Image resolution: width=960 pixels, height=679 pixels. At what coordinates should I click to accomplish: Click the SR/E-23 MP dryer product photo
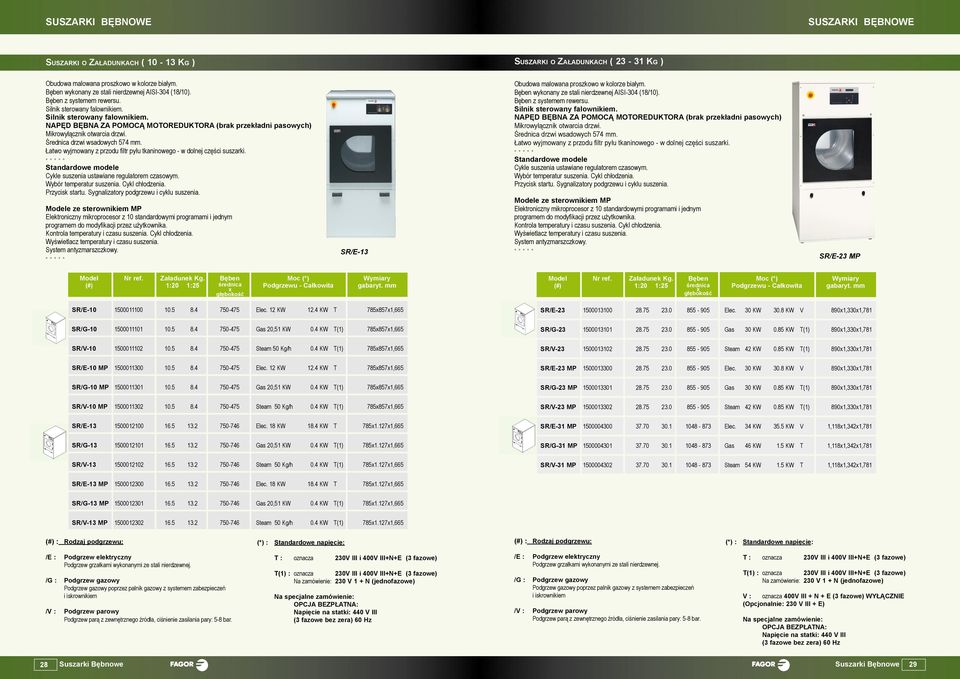tap(834, 162)
